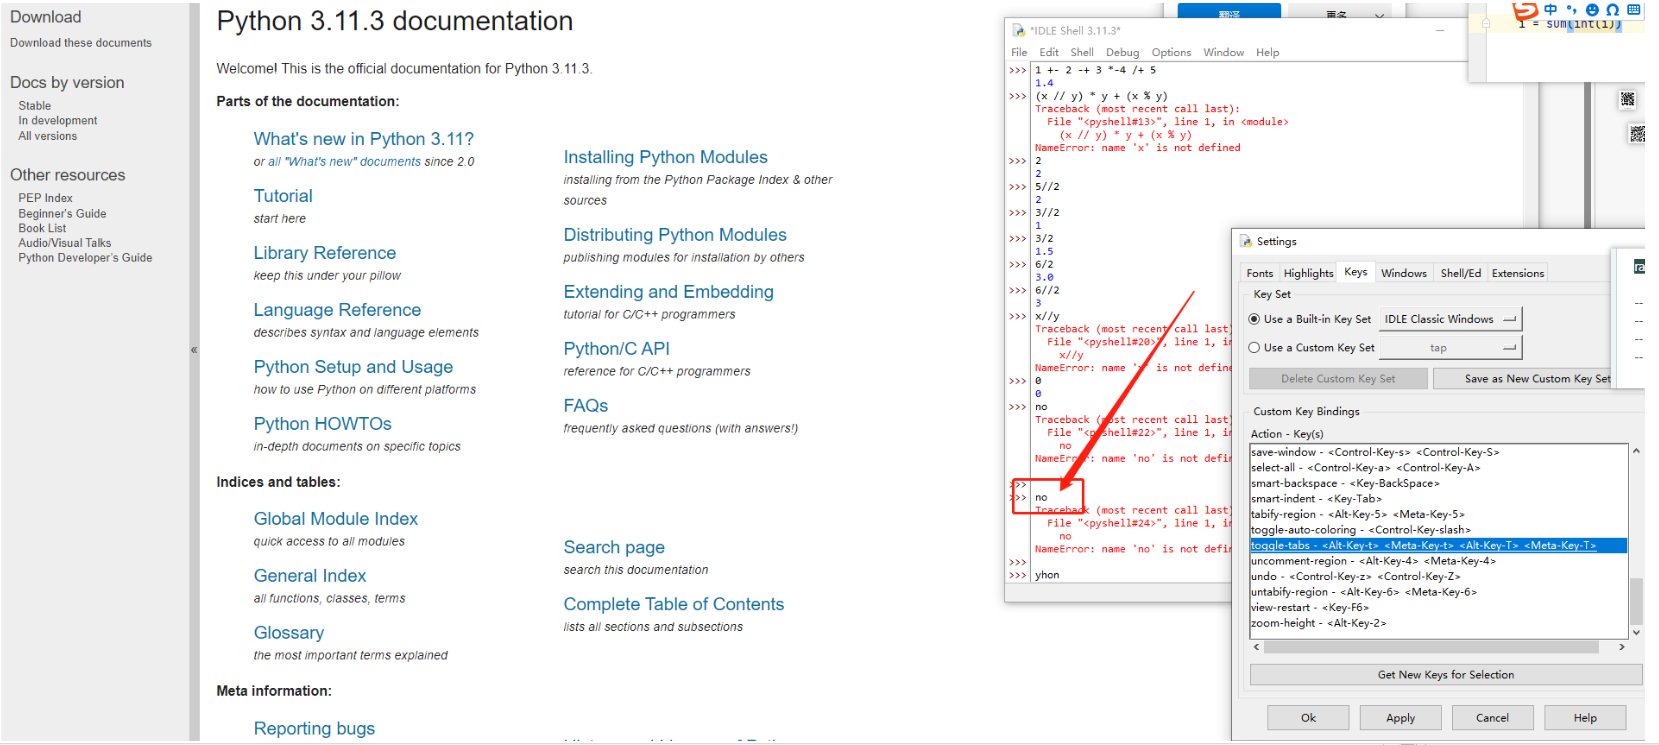Toggle Chinese input mode 中 icon

(1551, 9)
